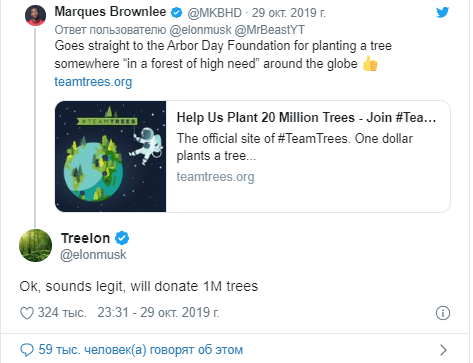
Task: Click the @MKBHD handle
Action: pos(215,13)
